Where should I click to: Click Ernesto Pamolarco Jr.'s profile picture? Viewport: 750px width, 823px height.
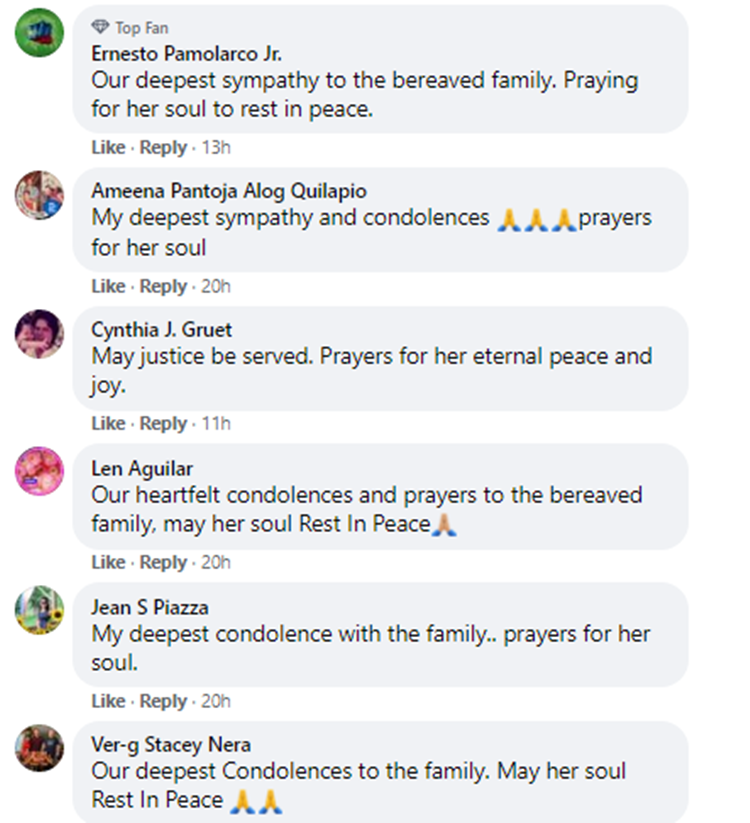coord(39,34)
